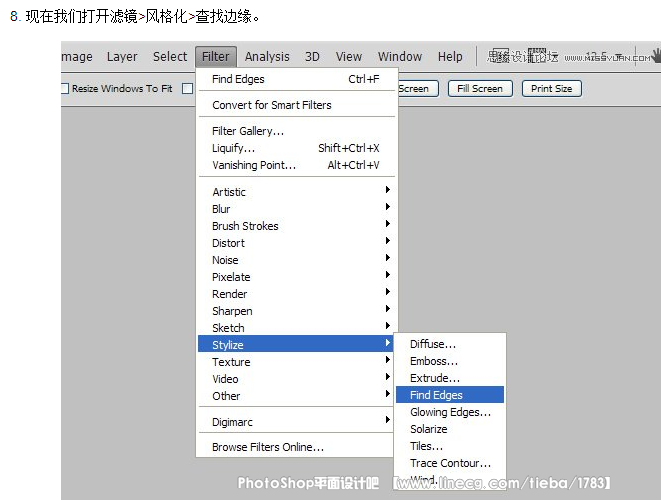Click the Fill Screen button
The height and width of the screenshot is (500, 661).
[x=479, y=89]
